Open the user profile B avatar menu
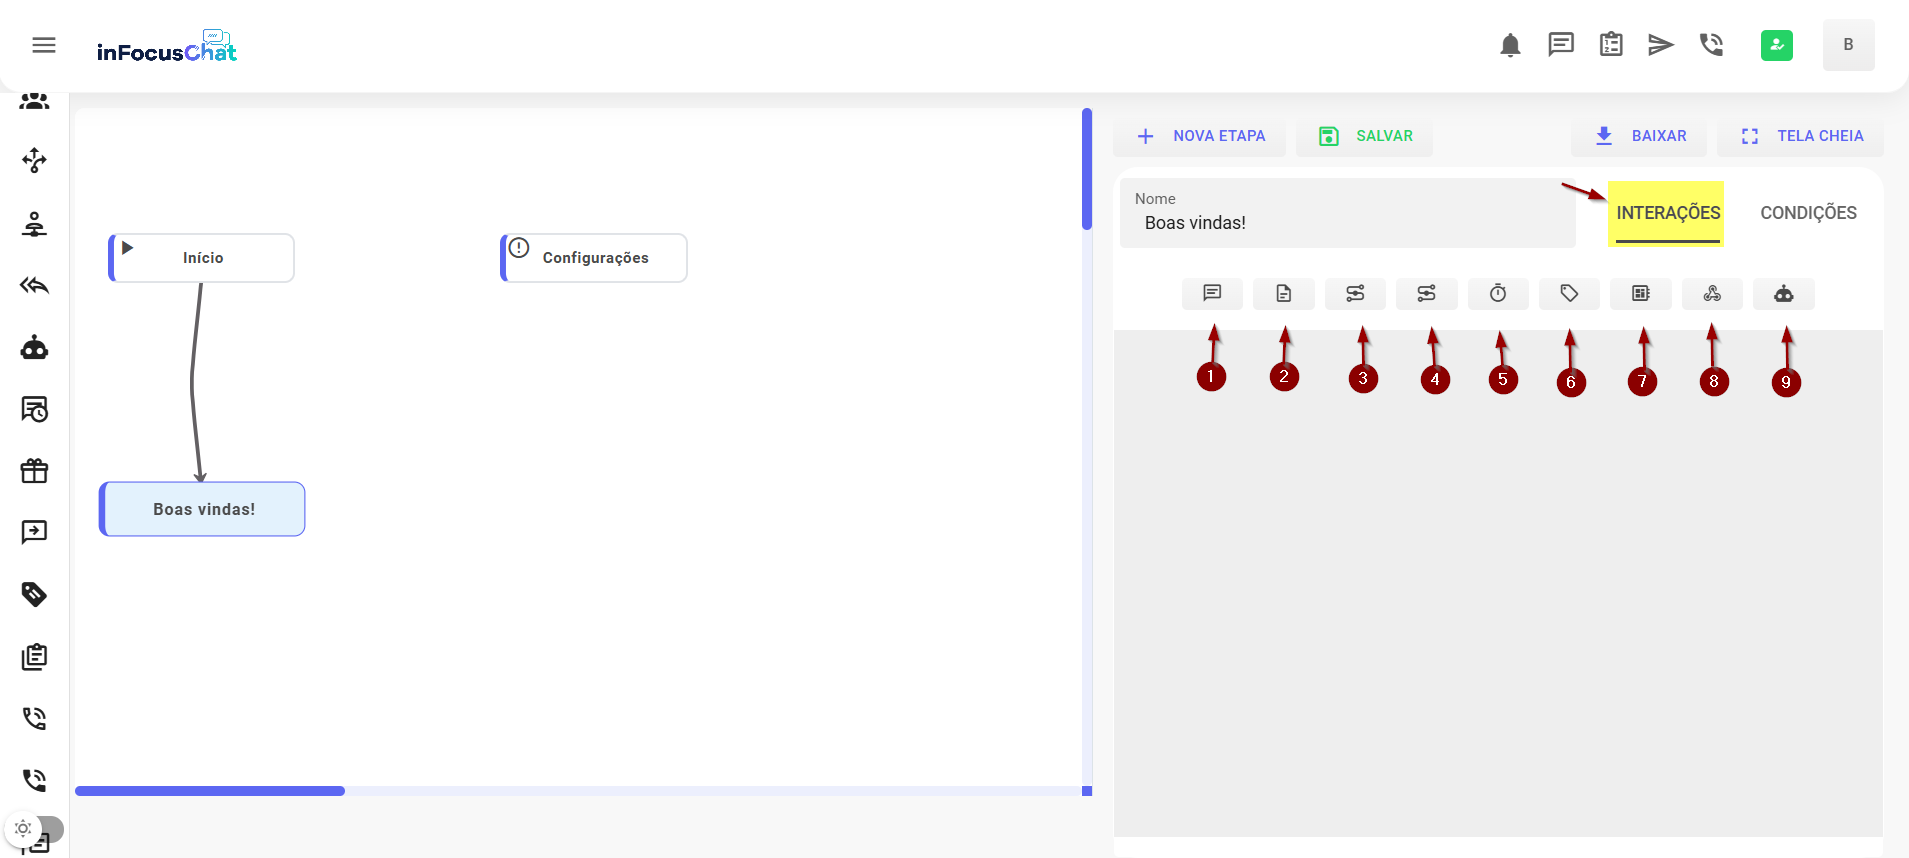The image size is (1909, 858). 1848,45
